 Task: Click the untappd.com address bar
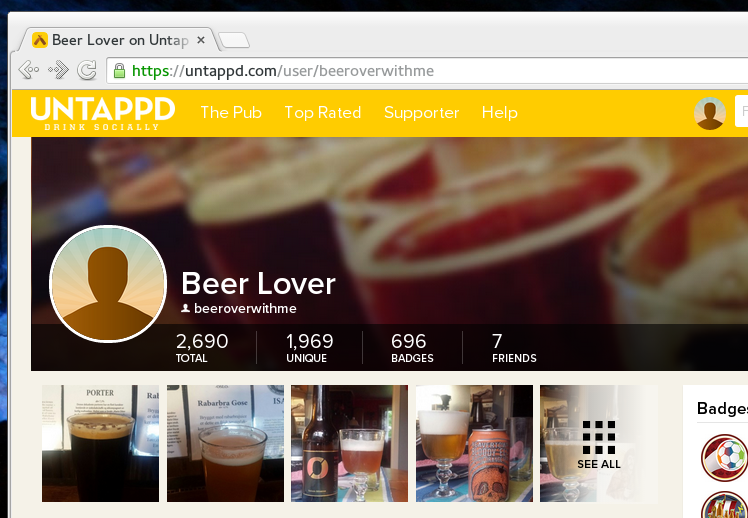point(427,71)
